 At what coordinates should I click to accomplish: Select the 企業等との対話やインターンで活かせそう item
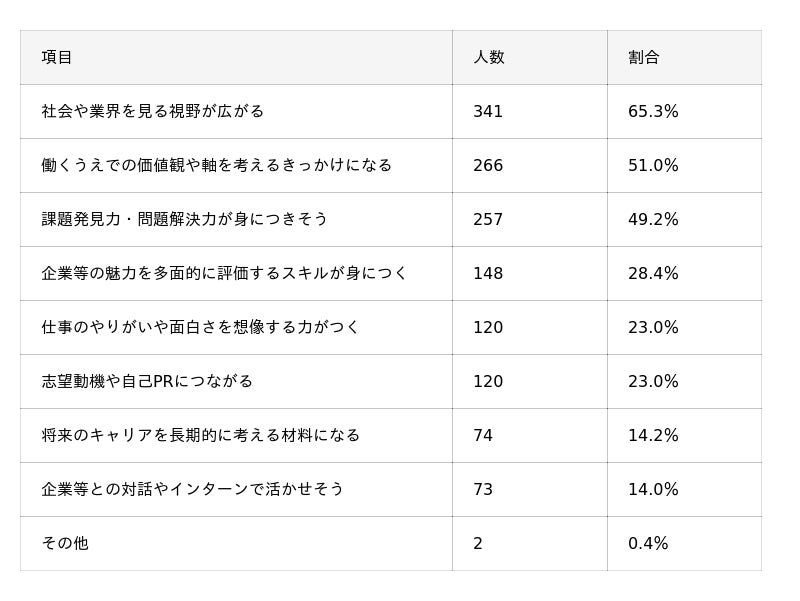[x=193, y=489]
